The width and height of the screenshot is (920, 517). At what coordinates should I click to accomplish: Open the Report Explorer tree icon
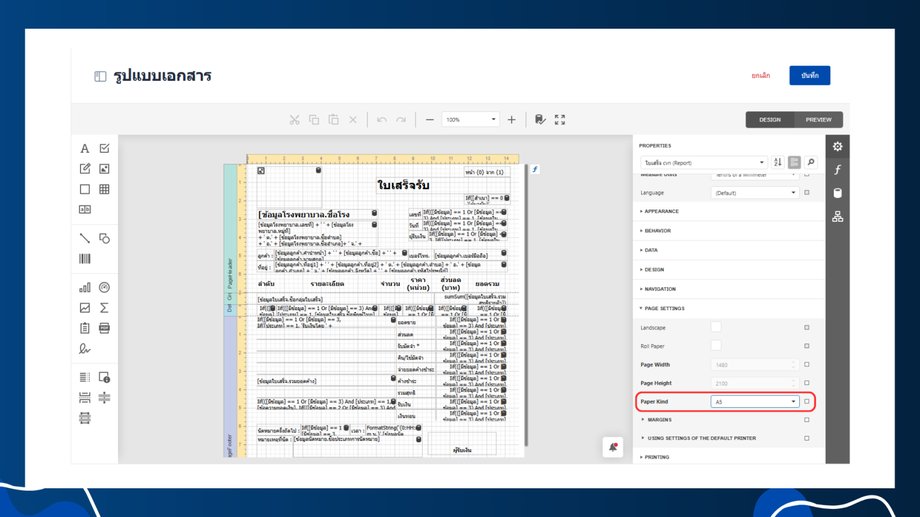[x=838, y=216]
